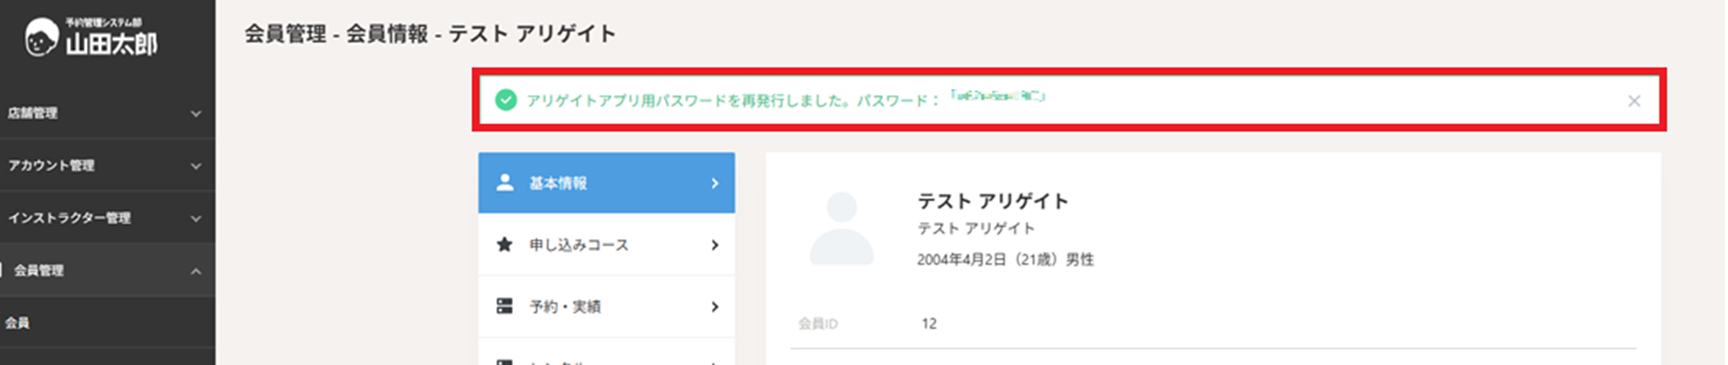
Task: Click the green success checkmark icon
Action: pos(506,100)
